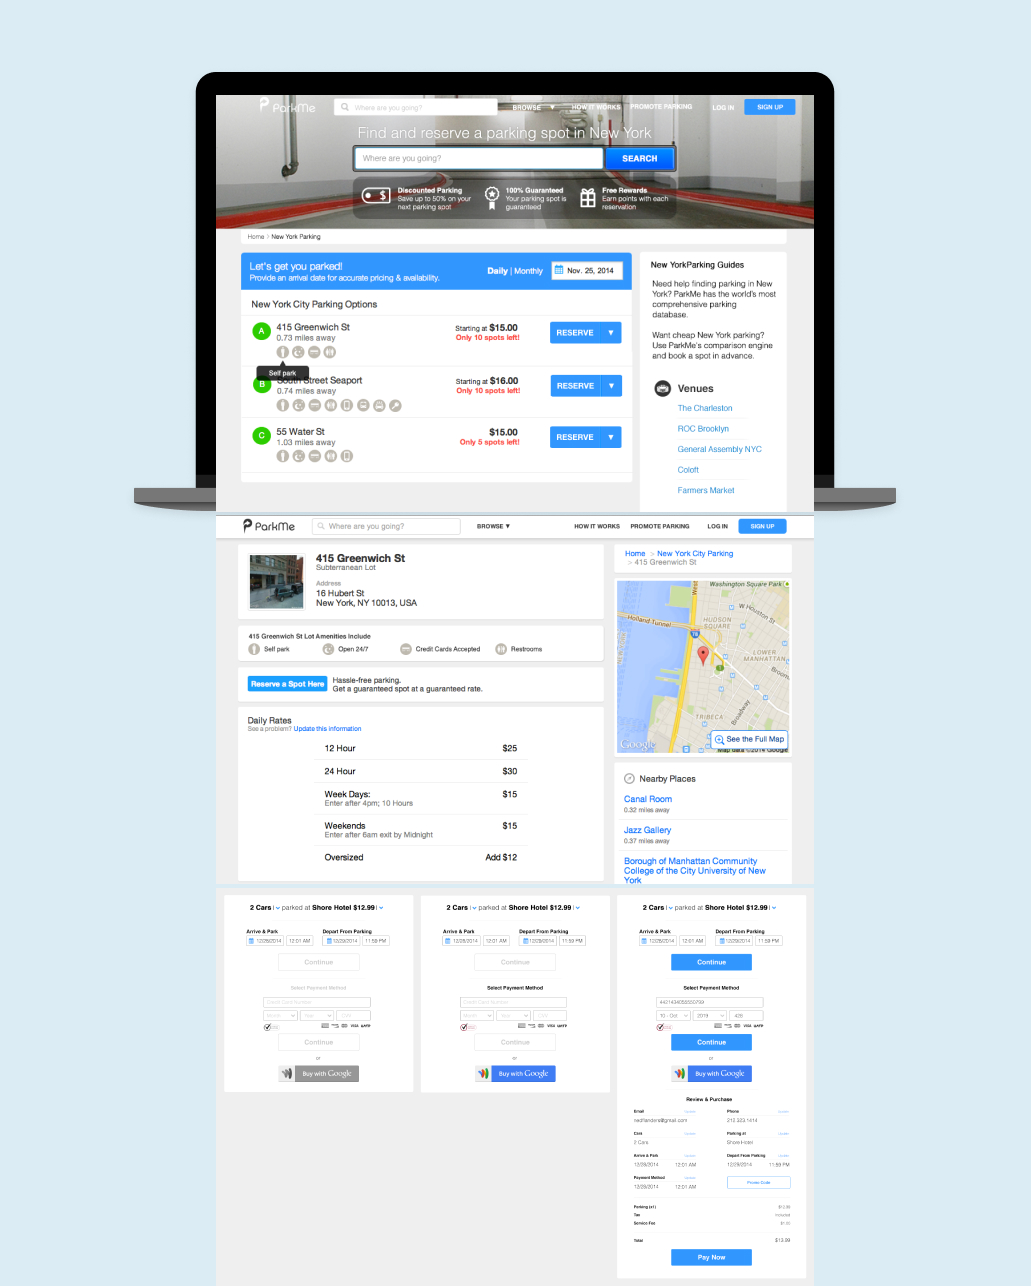
Task: Click the Restrooms amenity icon on detail page
Action: coord(501,649)
